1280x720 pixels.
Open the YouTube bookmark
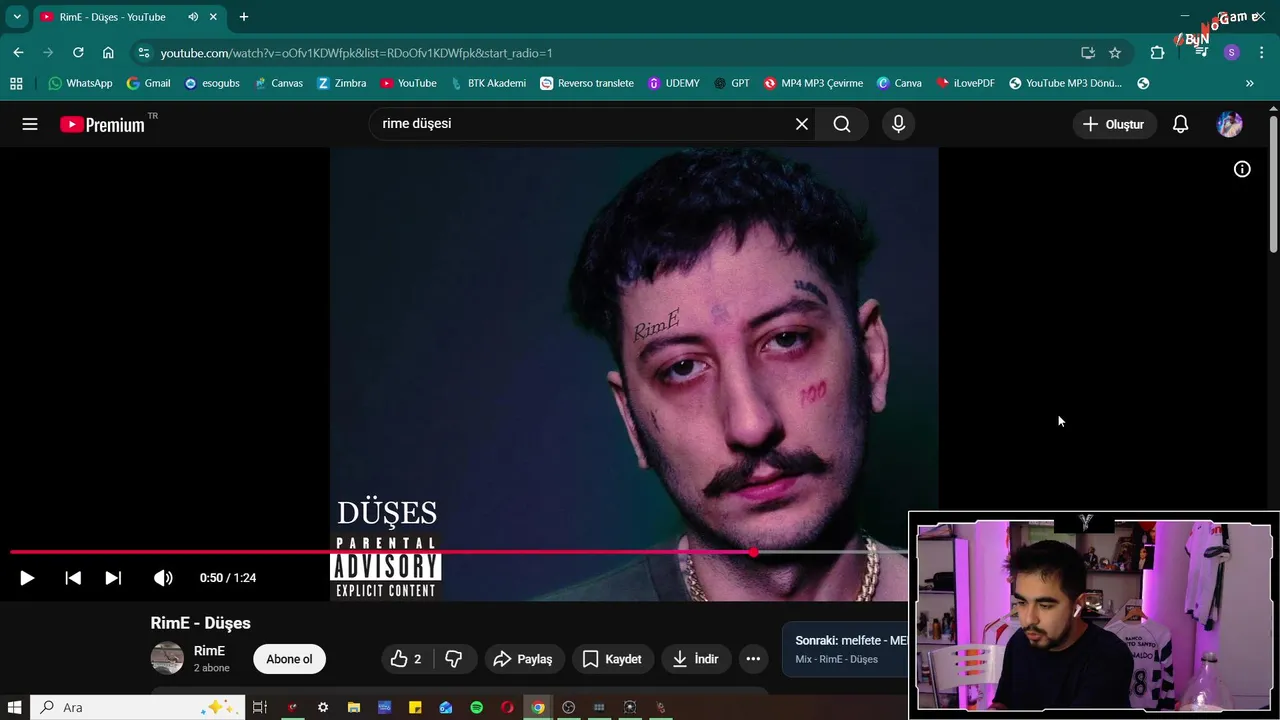(x=408, y=83)
